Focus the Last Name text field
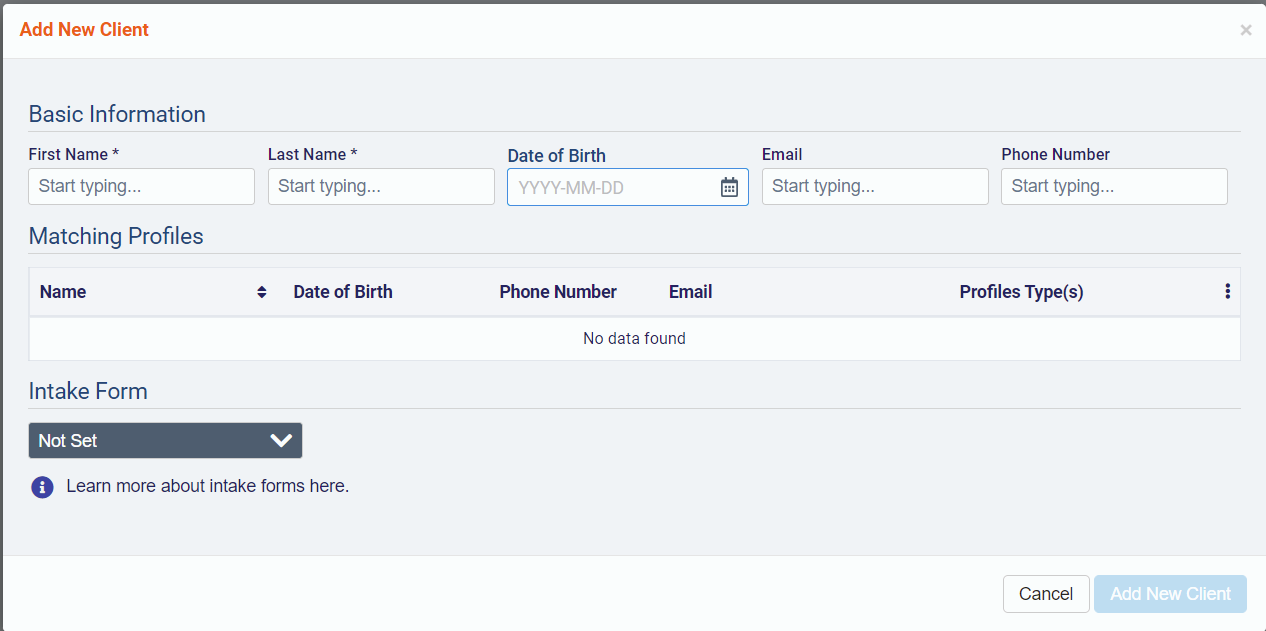1266x631 pixels. (x=381, y=187)
